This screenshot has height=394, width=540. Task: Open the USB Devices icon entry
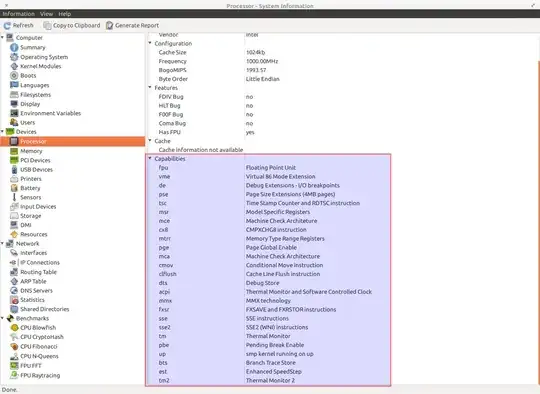coord(14,169)
